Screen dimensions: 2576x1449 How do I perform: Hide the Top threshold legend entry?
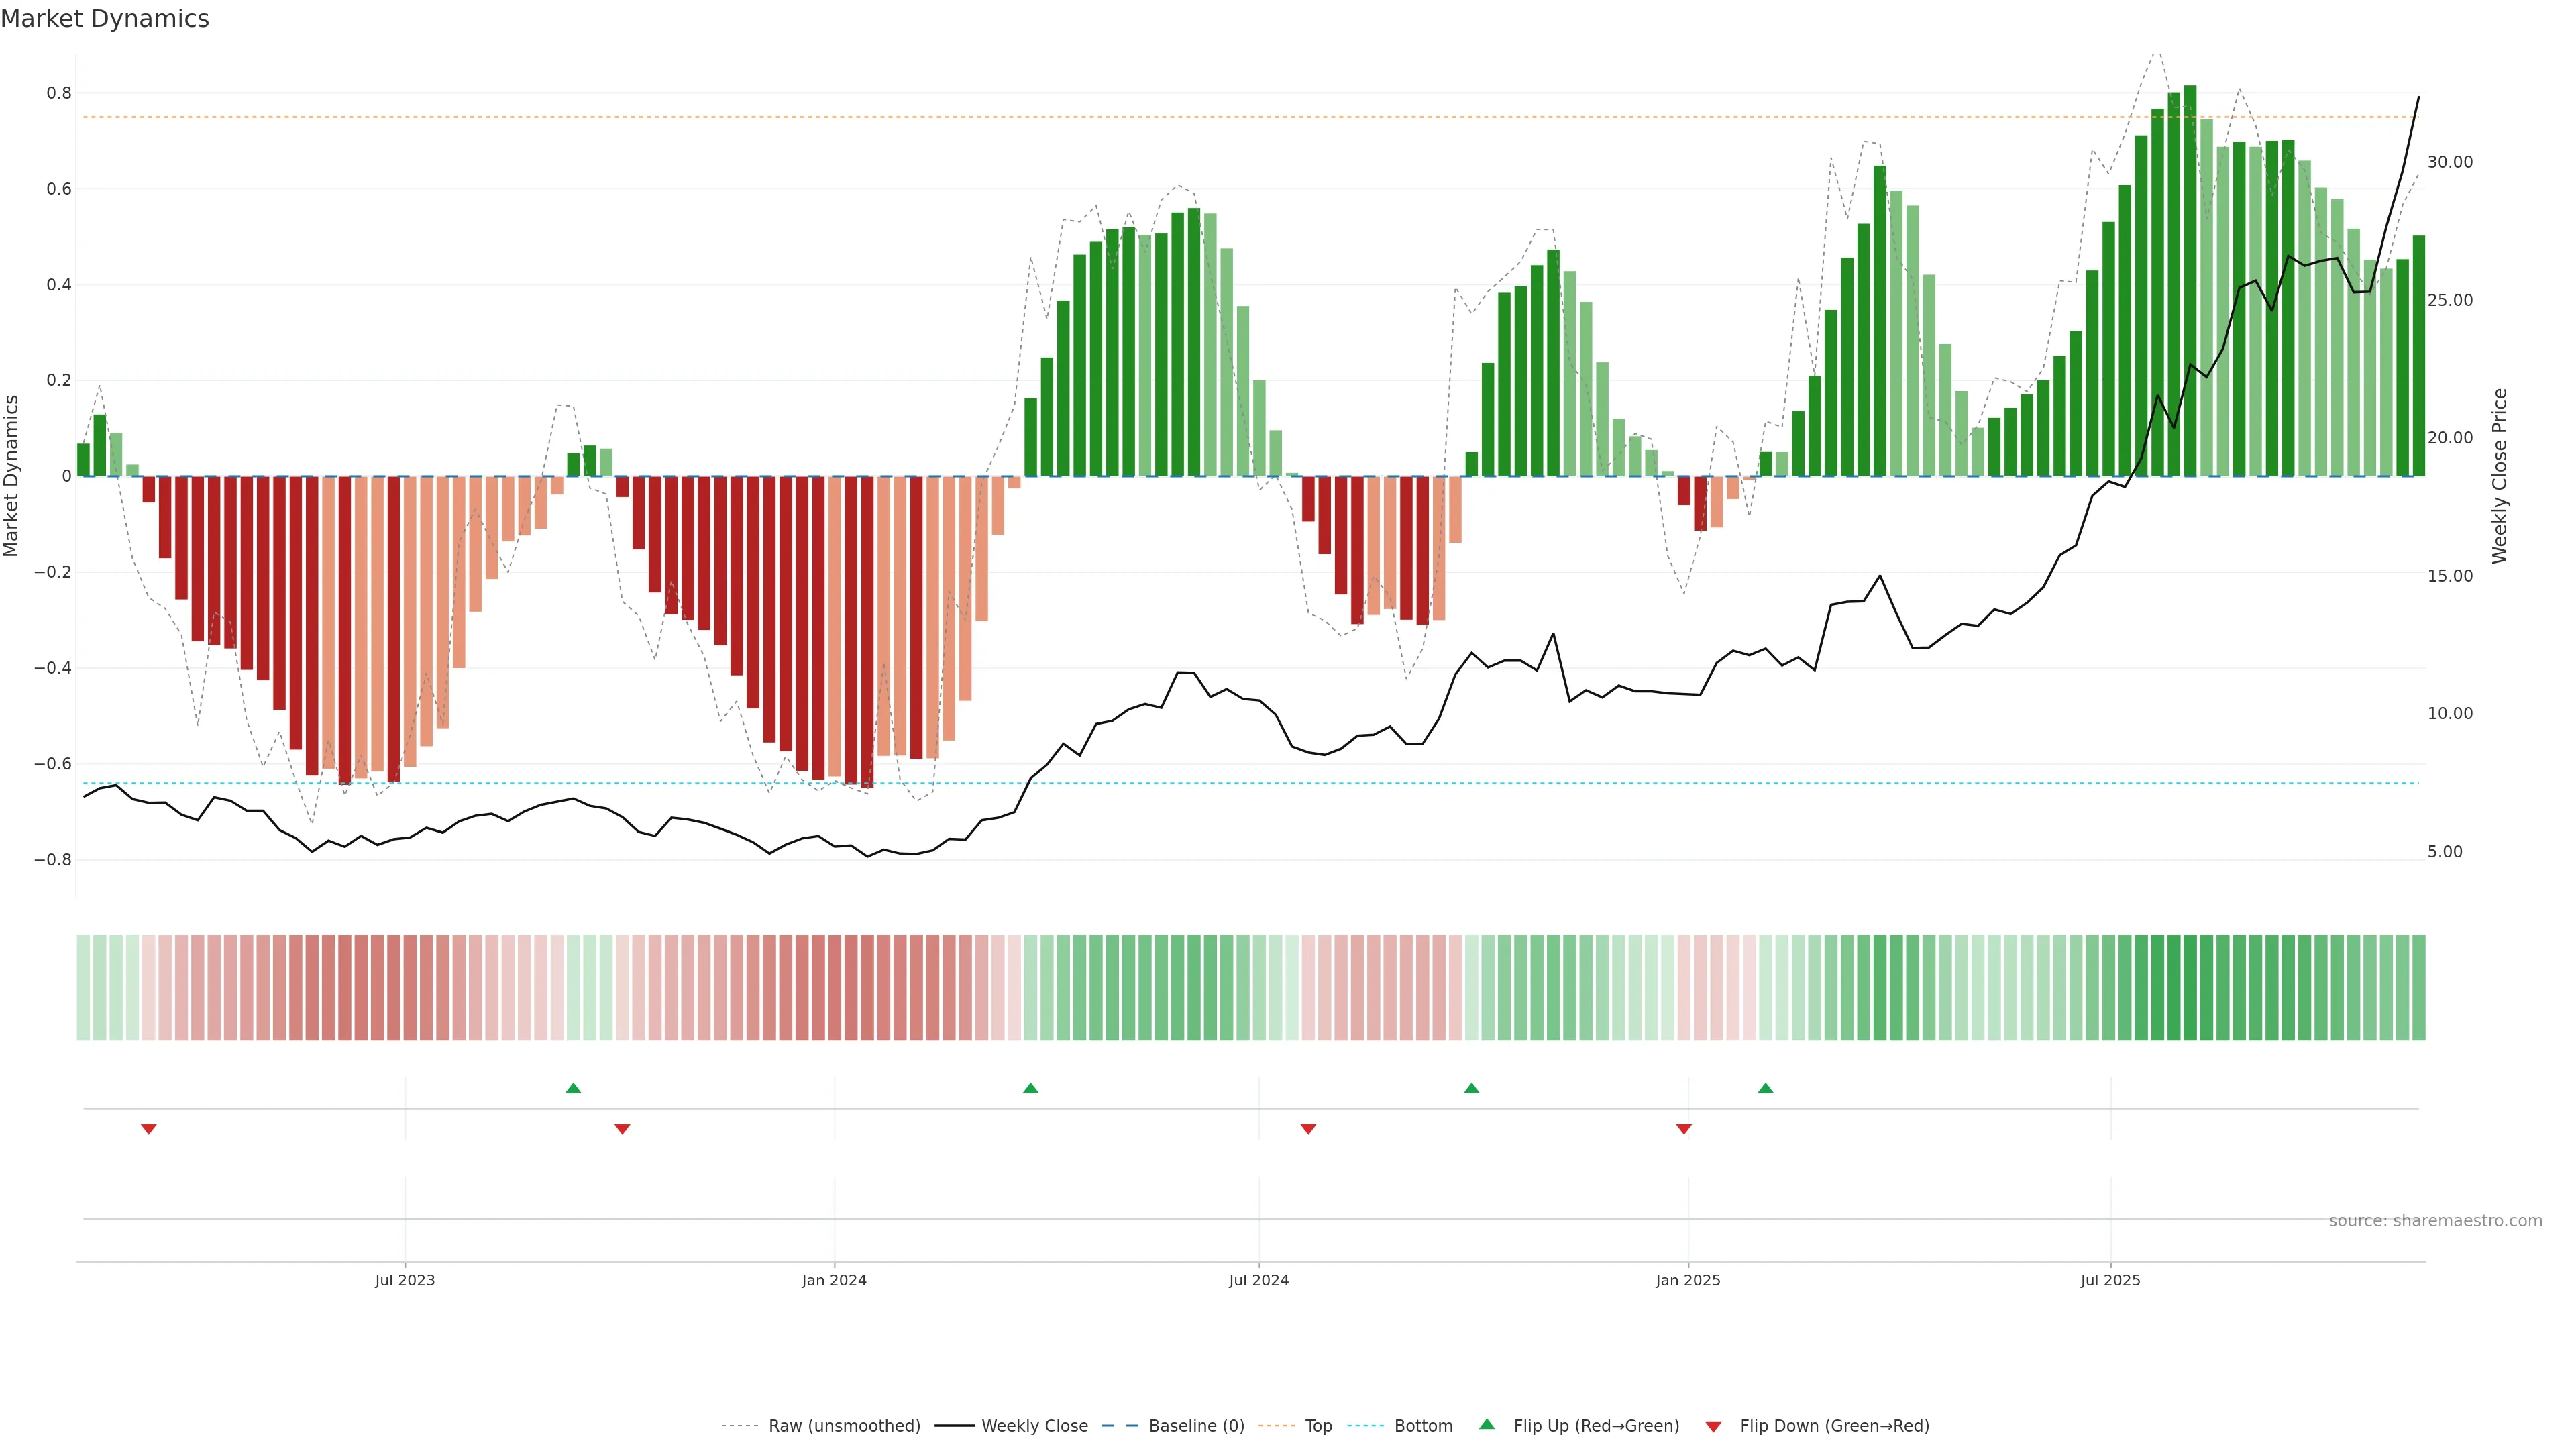click(x=1318, y=1426)
